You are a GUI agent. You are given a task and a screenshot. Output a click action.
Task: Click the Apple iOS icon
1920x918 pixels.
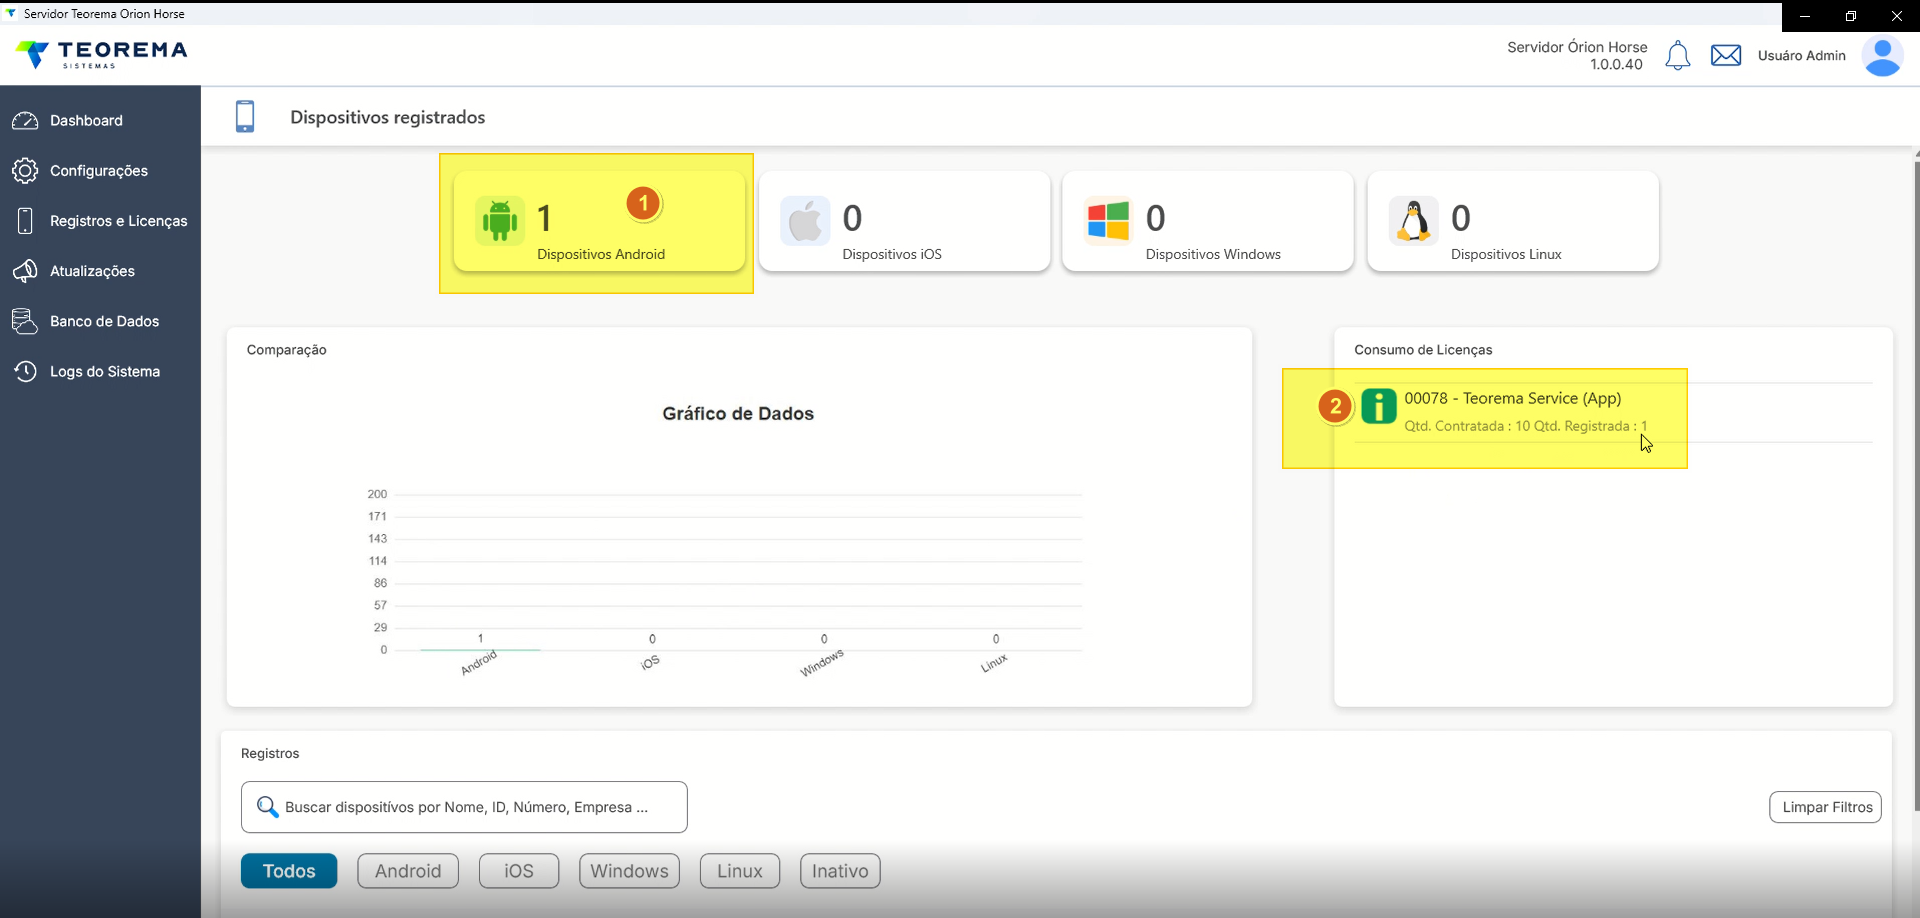pyautogui.click(x=805, y=220)
